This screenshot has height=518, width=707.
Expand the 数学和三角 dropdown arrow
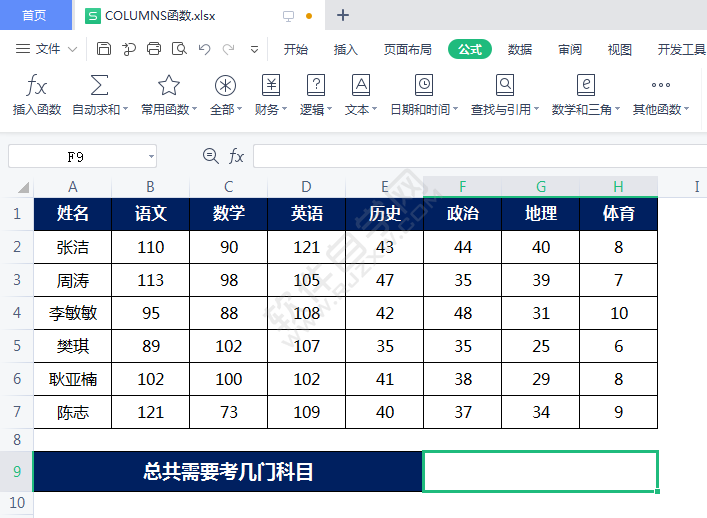click(617, 109)
